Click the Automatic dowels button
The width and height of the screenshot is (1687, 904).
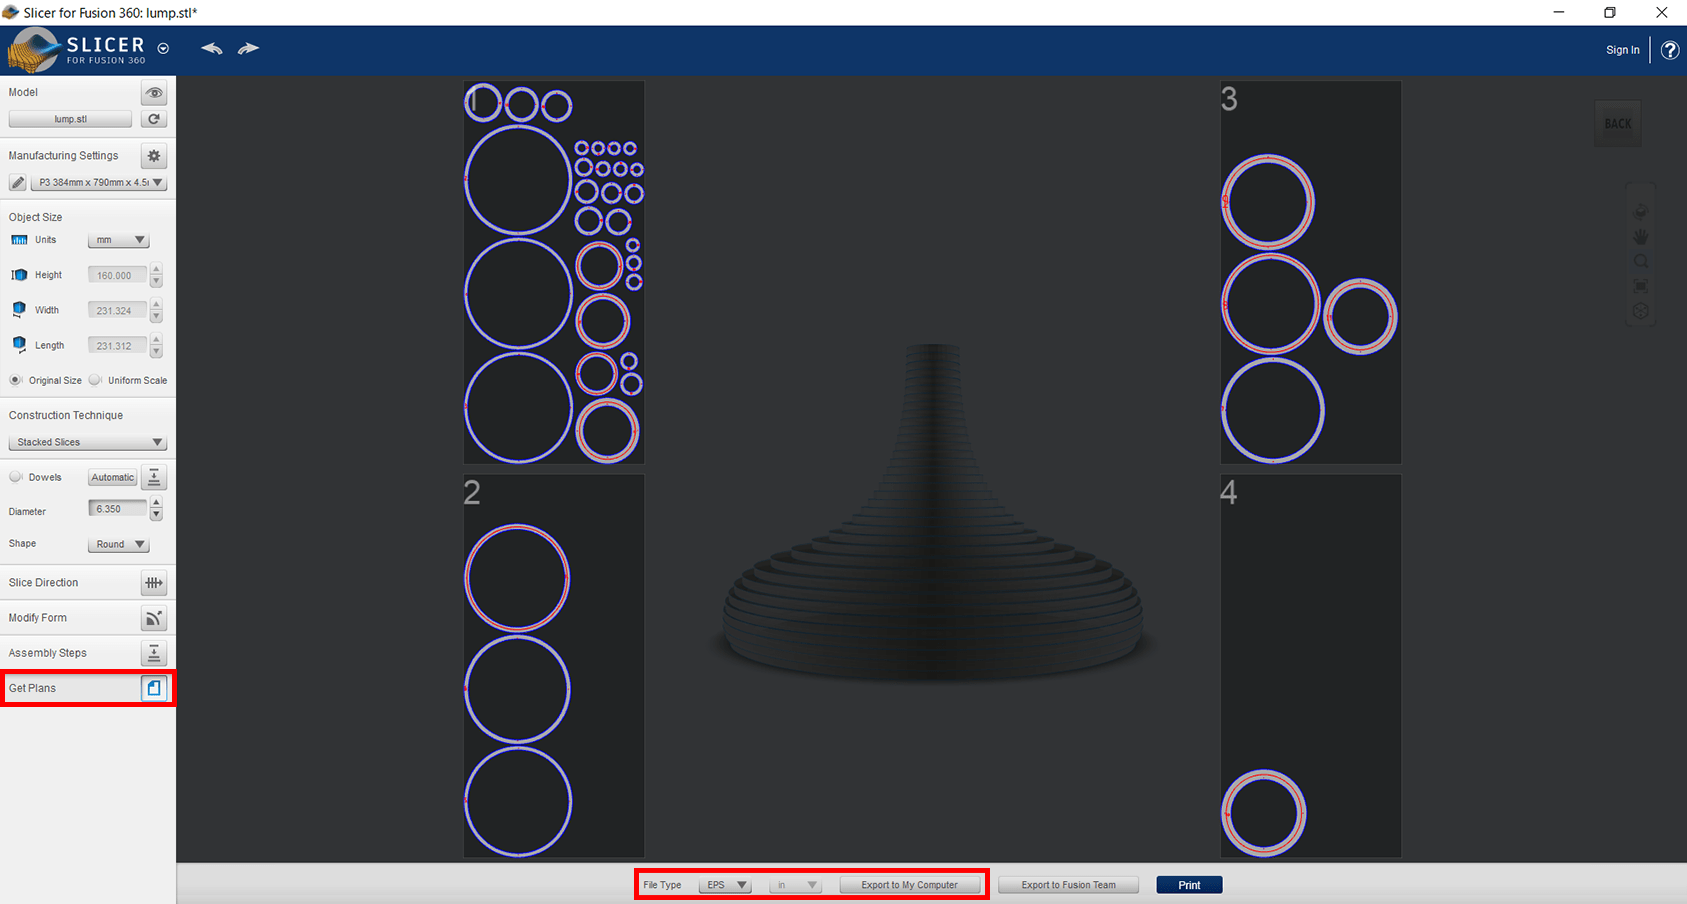click(x=112, y=478)
